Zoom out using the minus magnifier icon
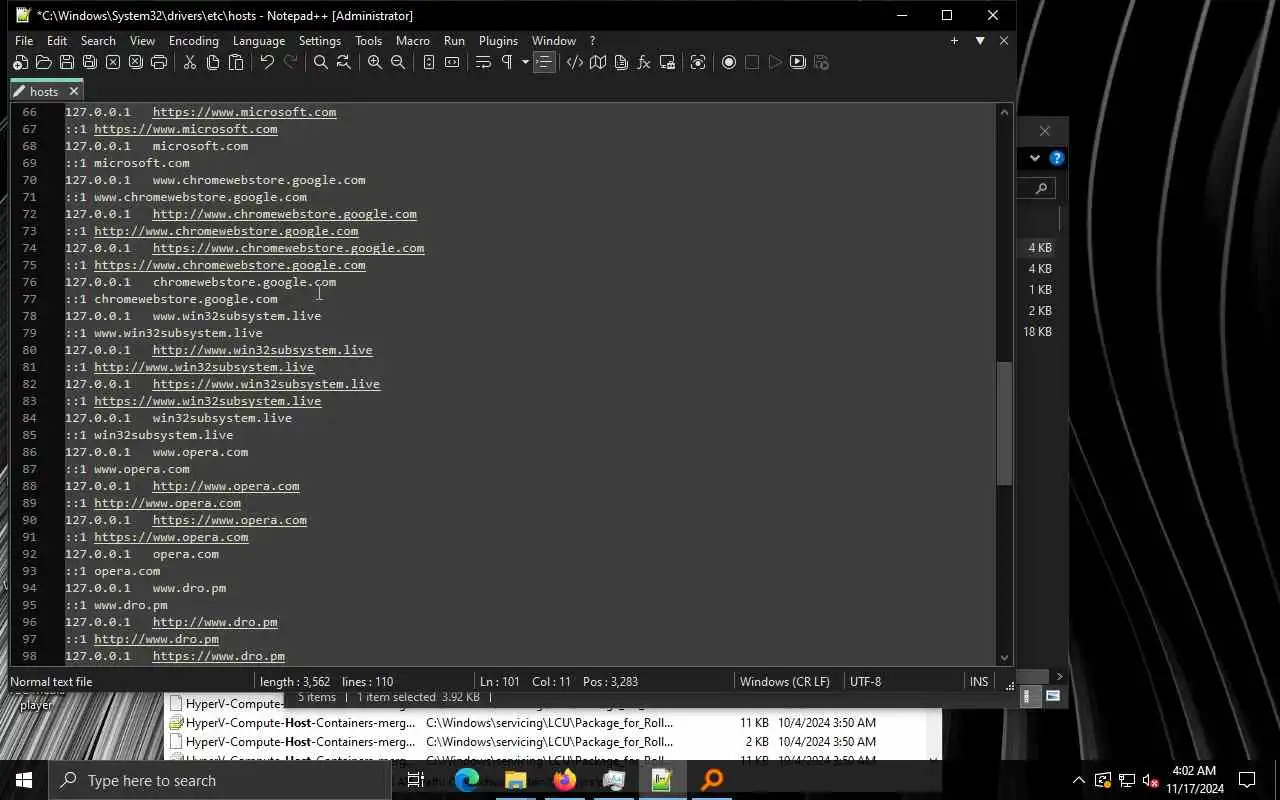Screen dimensions: 1280x800 pyautogui.click(x=397, y=62)
